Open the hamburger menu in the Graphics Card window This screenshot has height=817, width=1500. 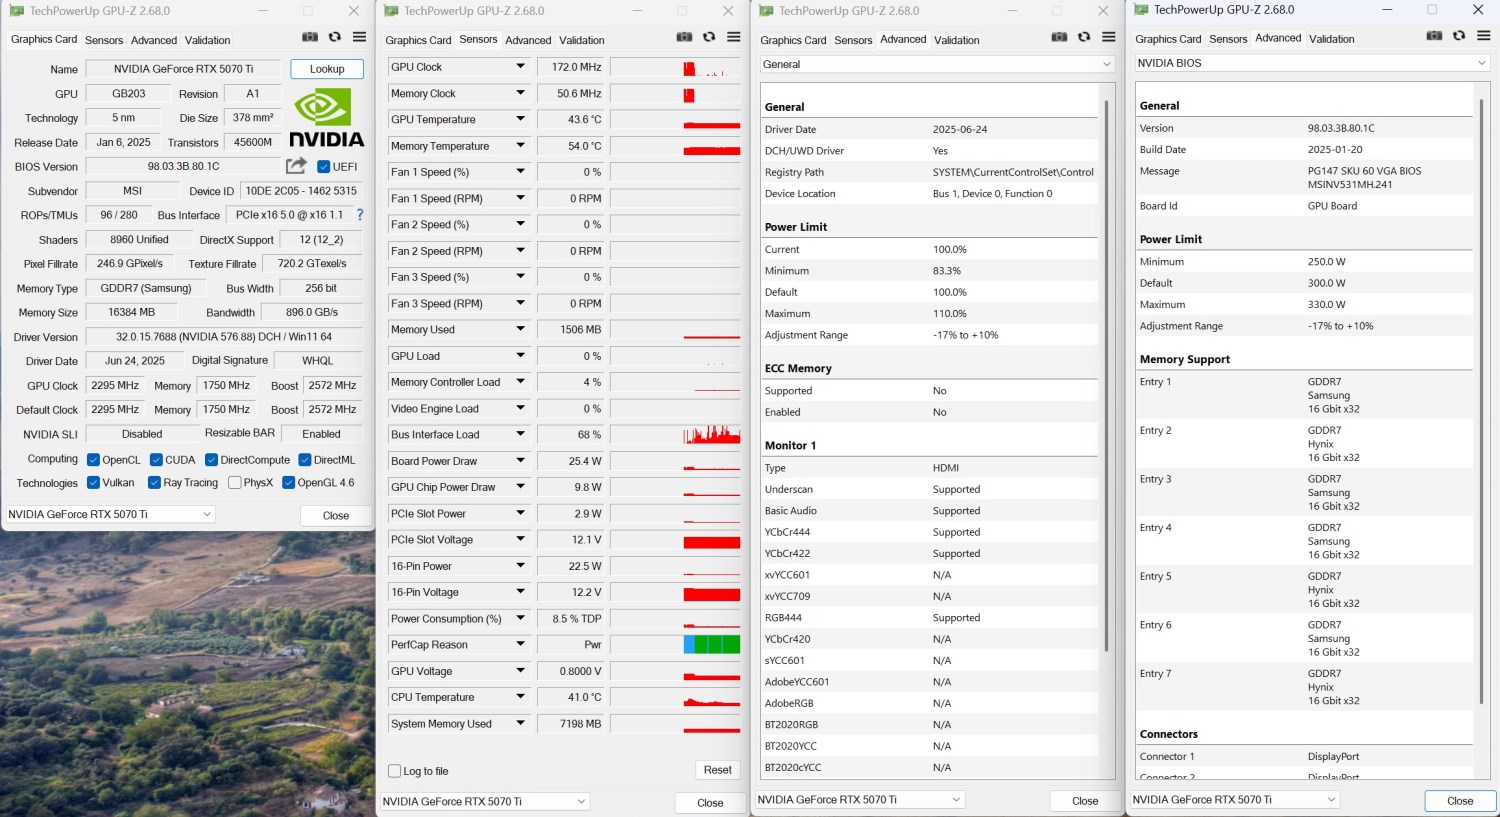(x=359, y=37)
